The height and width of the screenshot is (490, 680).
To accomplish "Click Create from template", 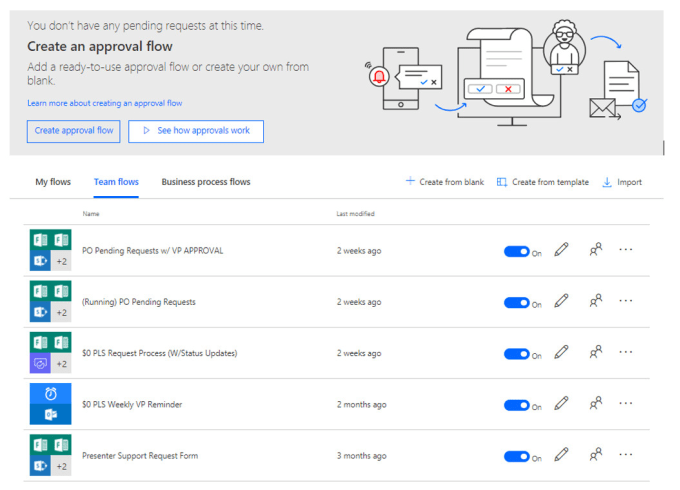I will (543, 182).
